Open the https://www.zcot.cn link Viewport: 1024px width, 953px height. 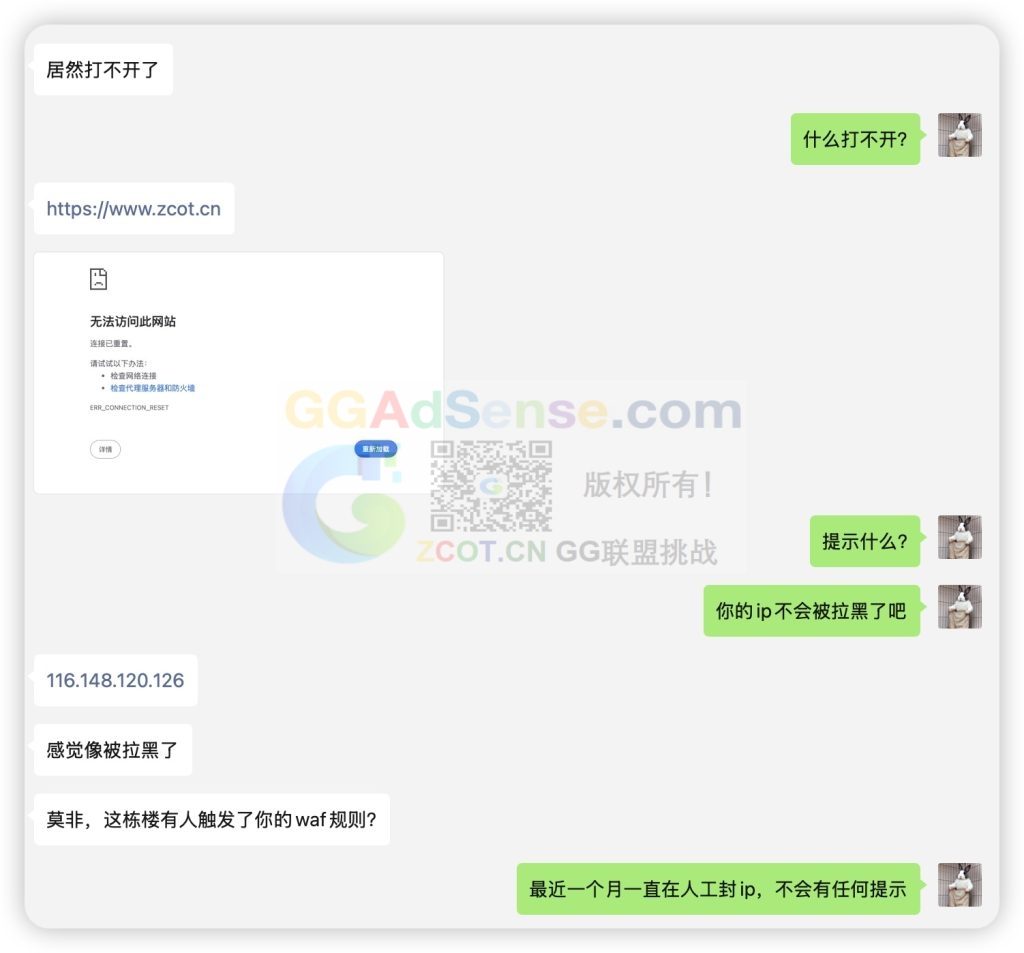click(x=133, y=209)
